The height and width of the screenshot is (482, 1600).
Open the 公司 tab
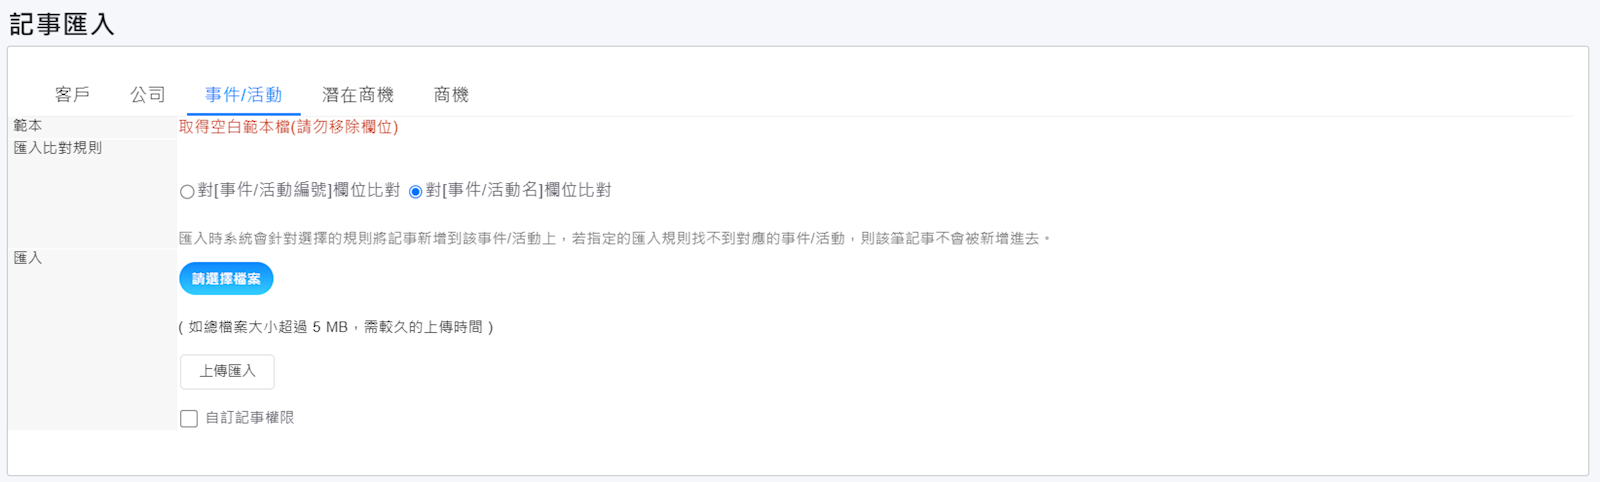(148, 95)
